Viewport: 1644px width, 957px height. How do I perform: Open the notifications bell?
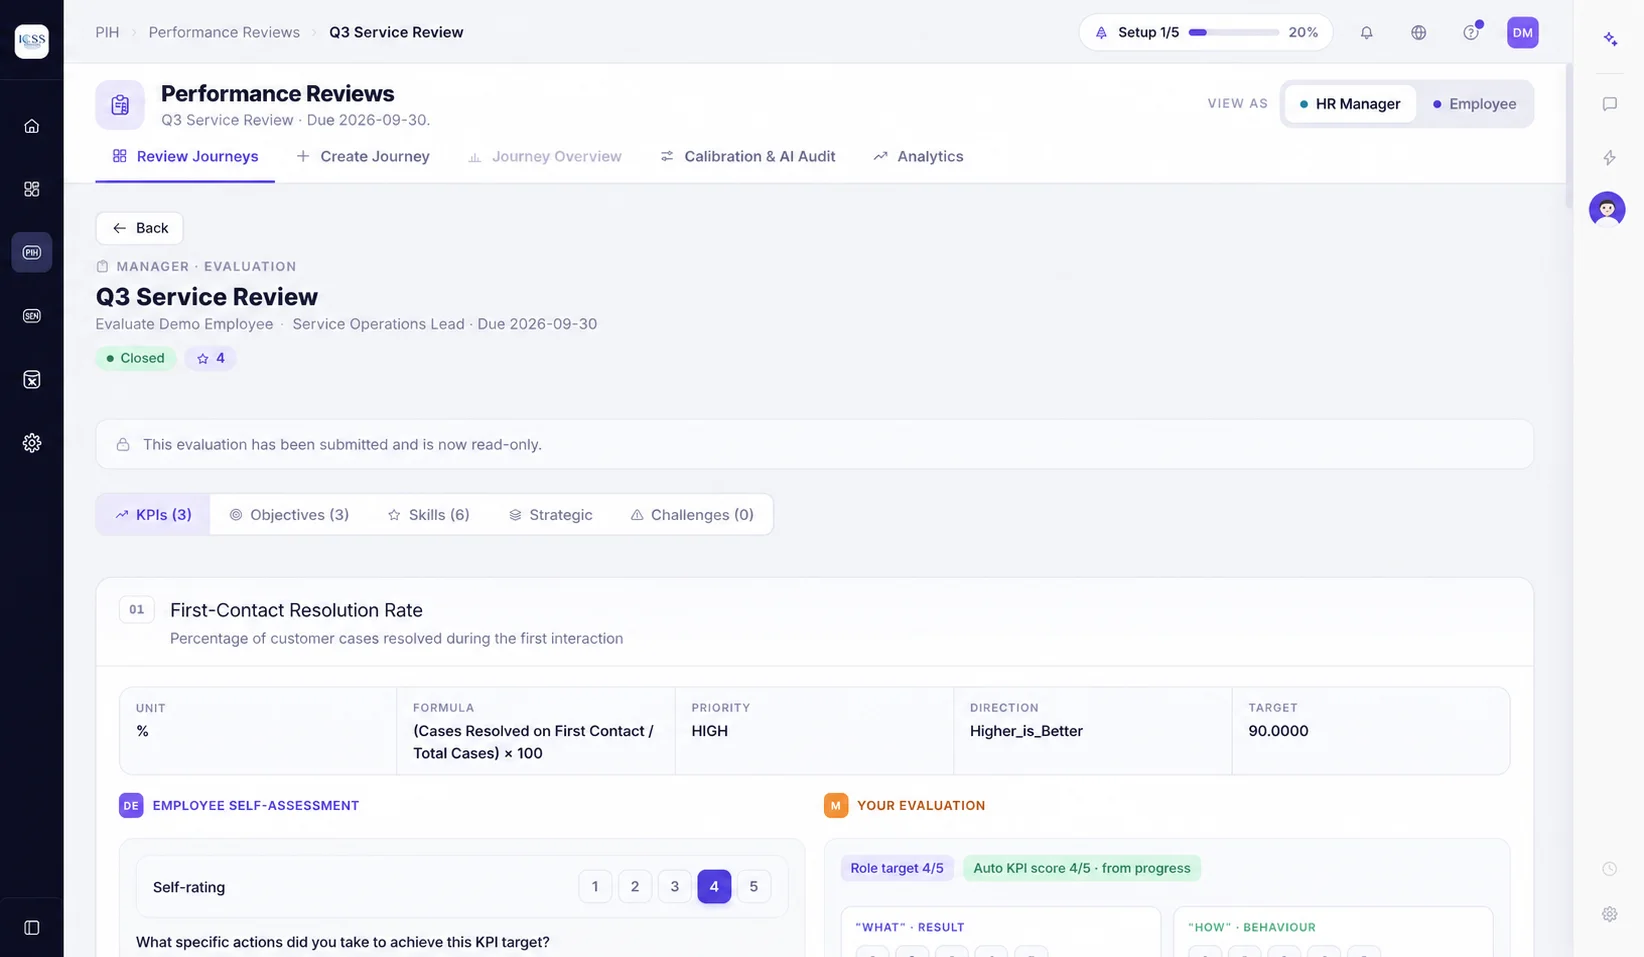(x=1366, y=32)
